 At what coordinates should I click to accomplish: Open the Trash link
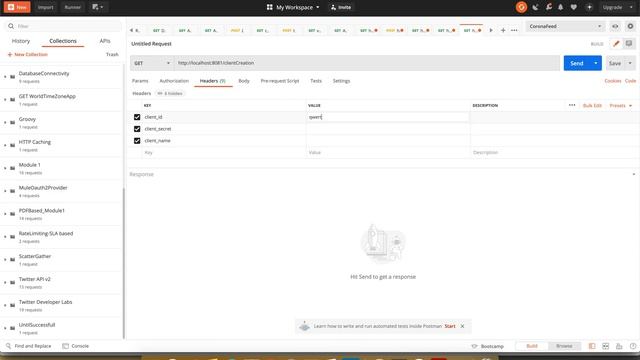[112, 54]
